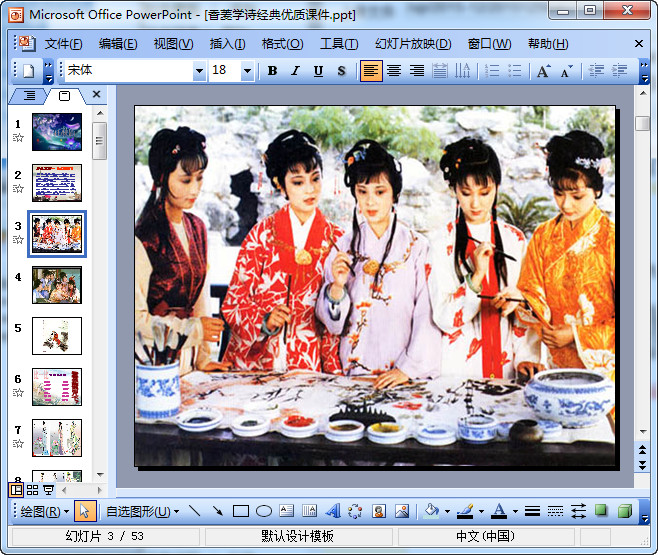The image size is (658, 555).
Task: Apply the Fill Color bucket
Action: coord(432,511)
